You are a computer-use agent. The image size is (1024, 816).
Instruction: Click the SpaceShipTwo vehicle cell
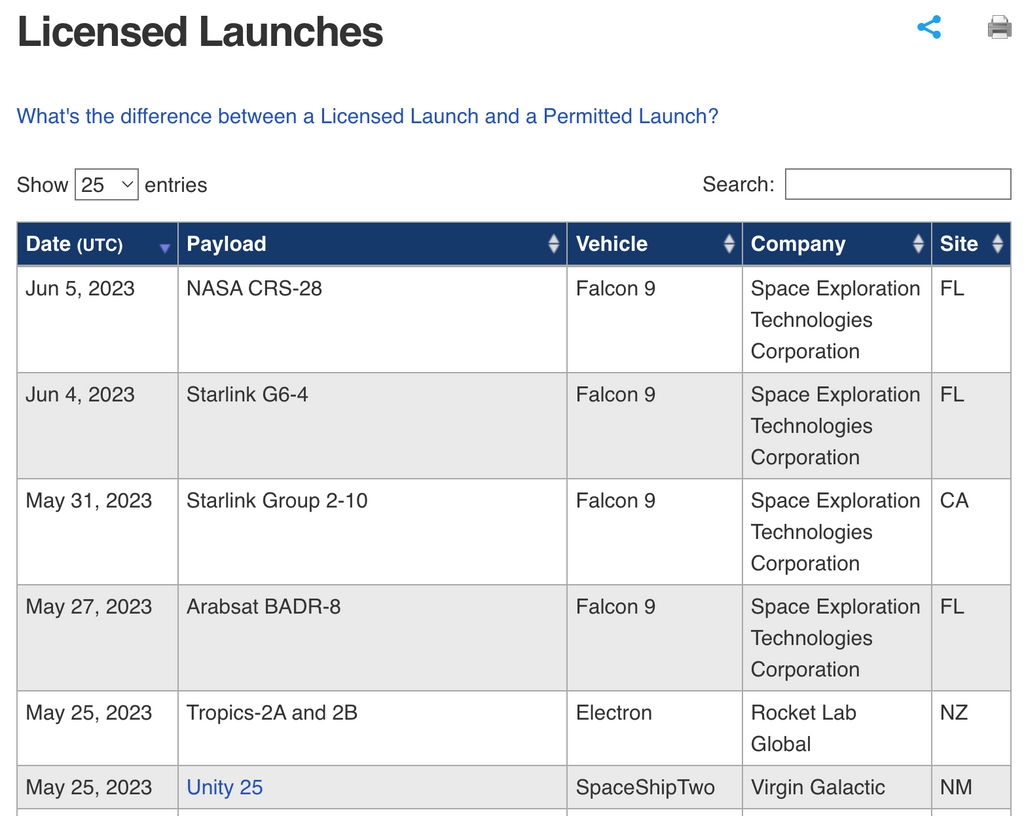(654, 787)
